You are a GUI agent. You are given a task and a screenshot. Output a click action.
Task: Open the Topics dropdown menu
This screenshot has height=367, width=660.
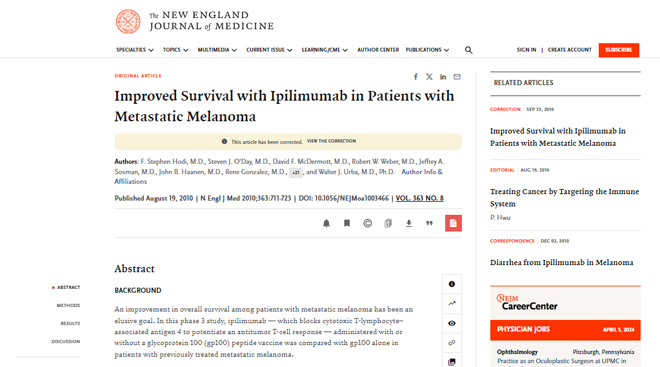click(x=176, y=50)
